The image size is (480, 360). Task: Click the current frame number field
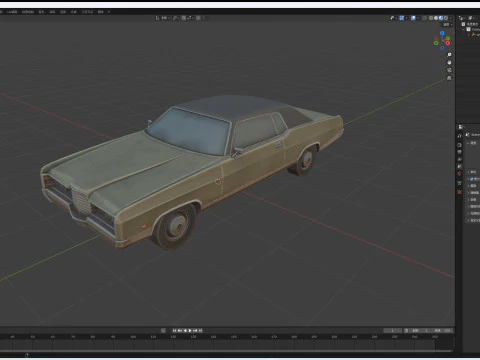click(x=392, y=331)
